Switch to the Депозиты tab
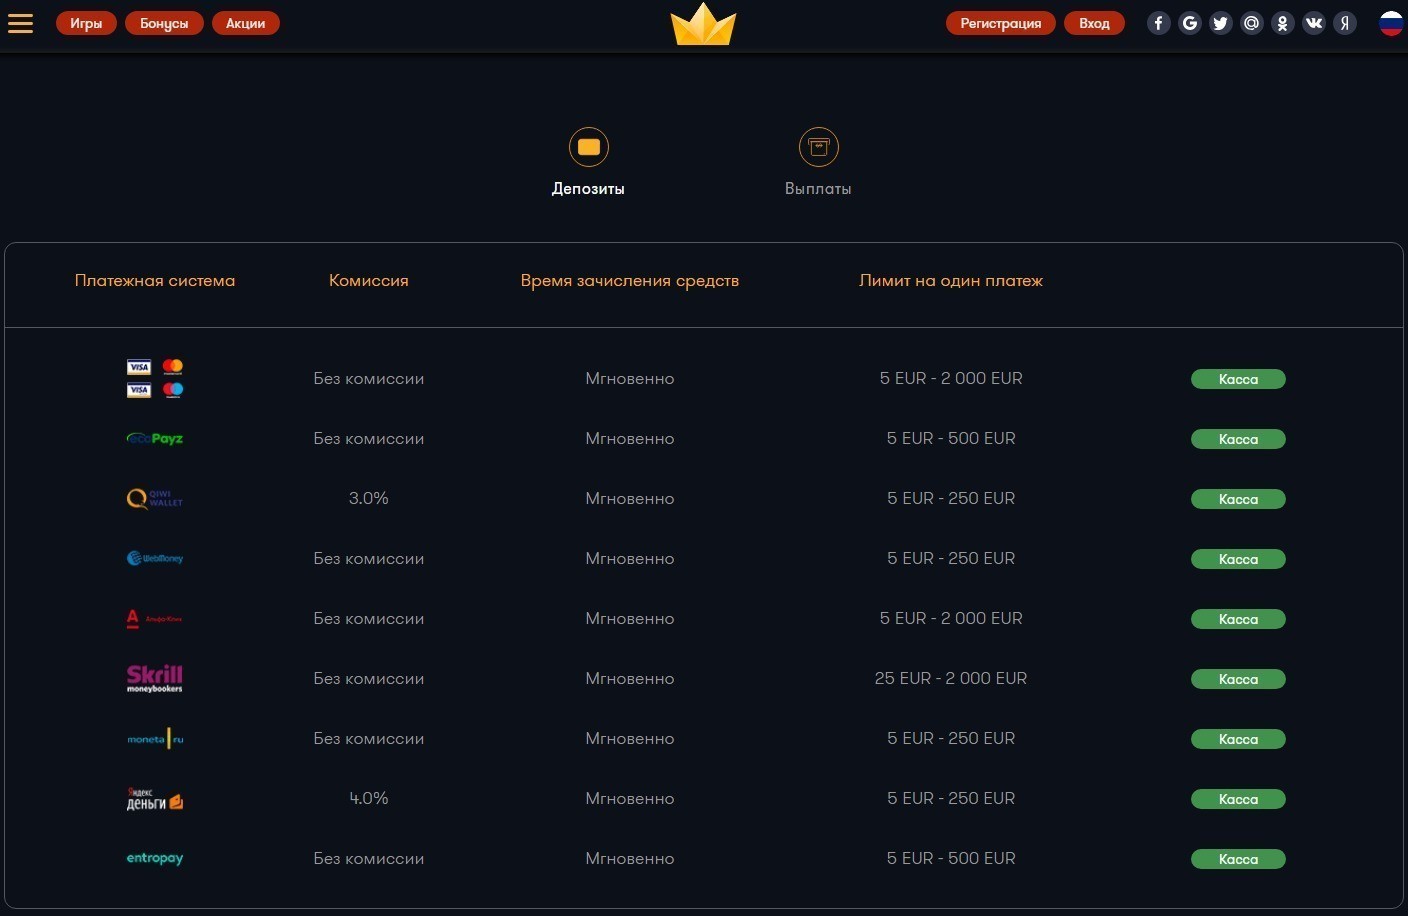This screenshot has height=916, width=1408. (588, 162)
